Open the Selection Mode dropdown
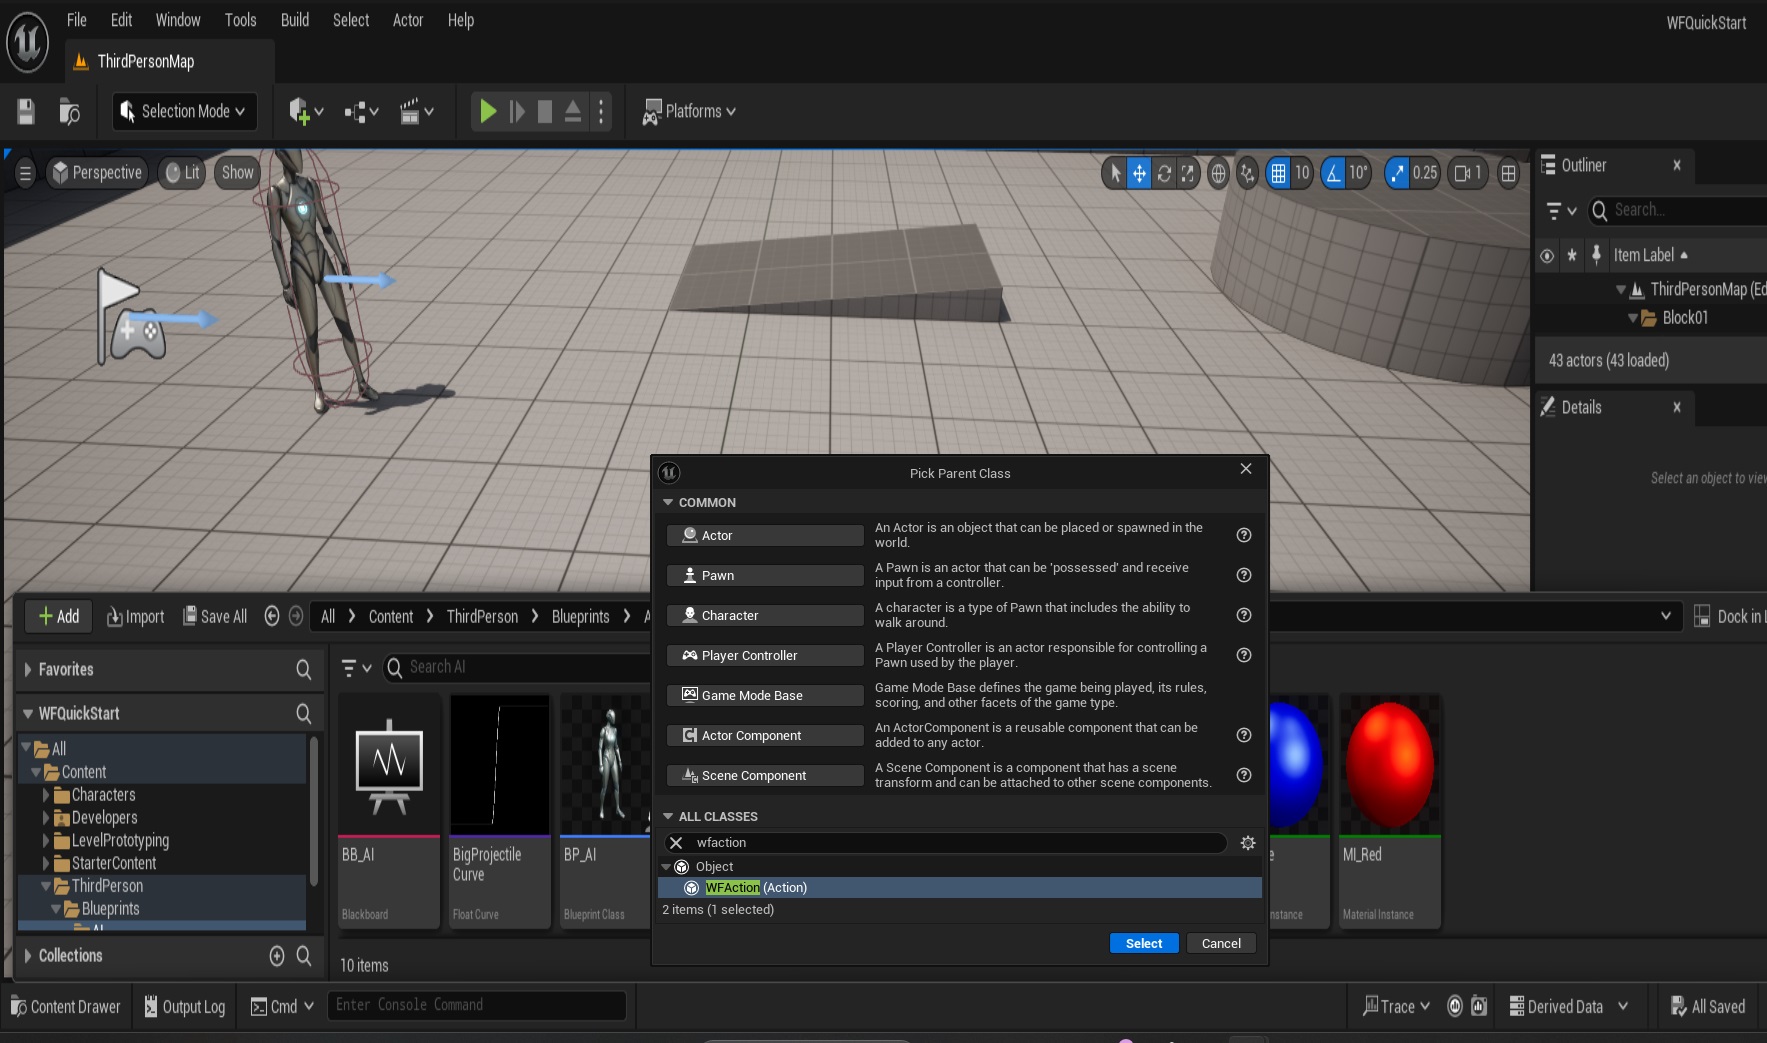Viewport: 1767px width, 1043px height. (x=185, y=111)
